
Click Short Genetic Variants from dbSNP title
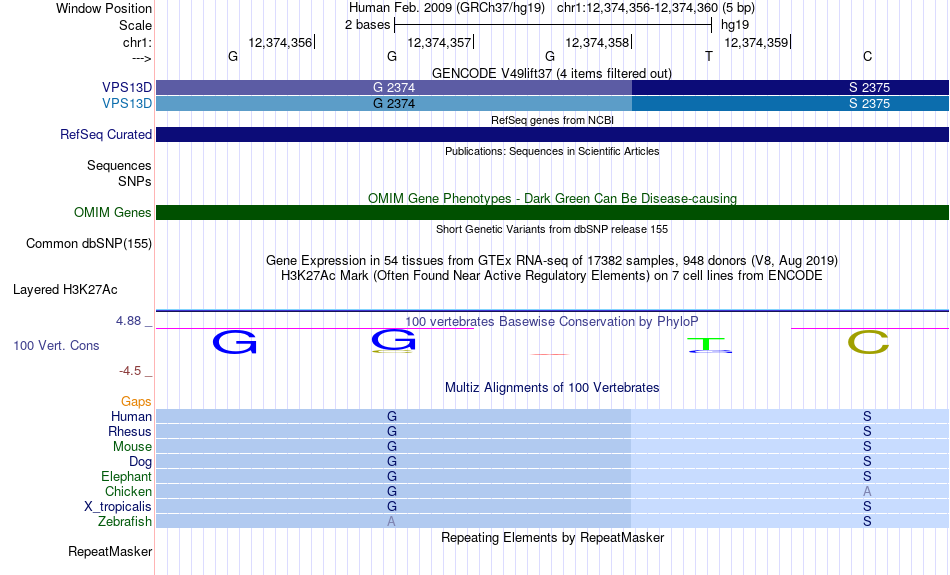(x=552, y=229)
